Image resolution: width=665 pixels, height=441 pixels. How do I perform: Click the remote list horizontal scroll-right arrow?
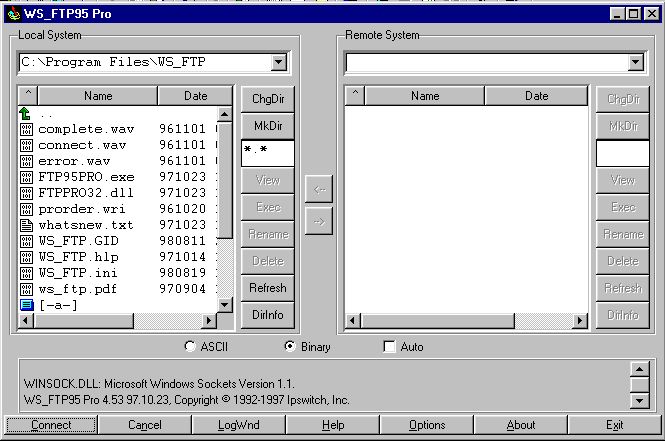point(580,321)
